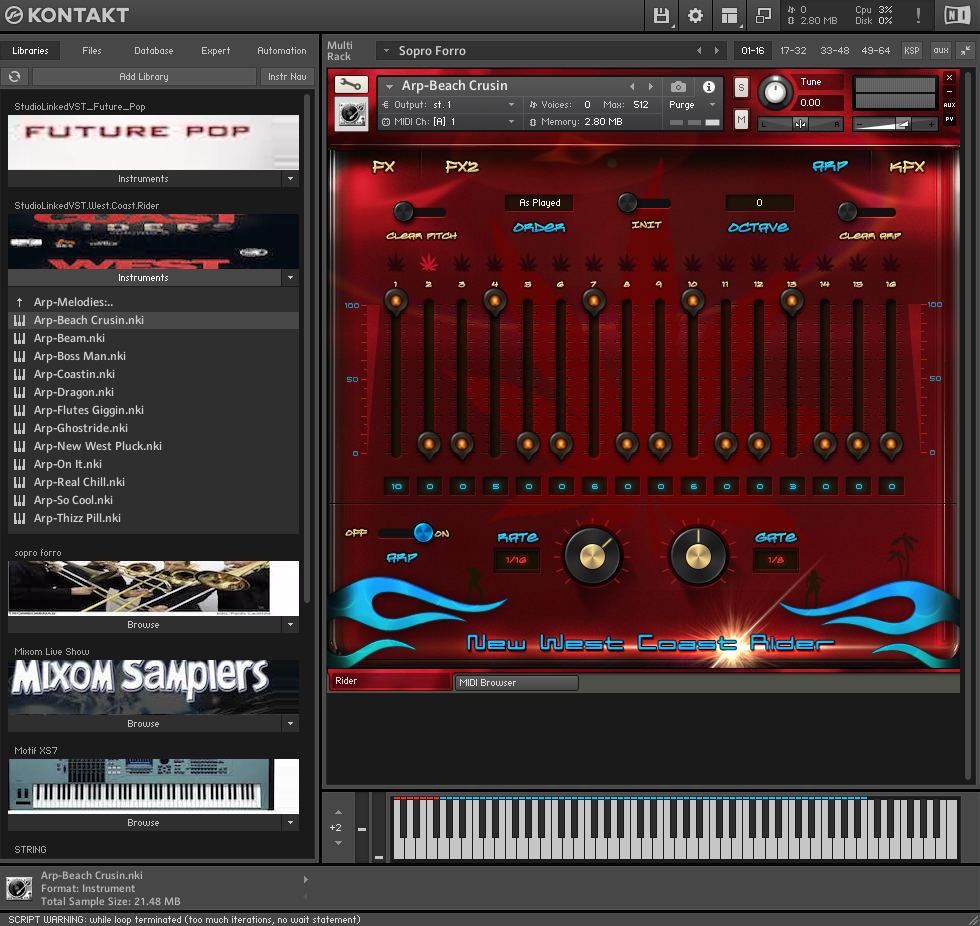Click the Add Library button
Screen dimensions: 980x926
[x=144, y=76]
